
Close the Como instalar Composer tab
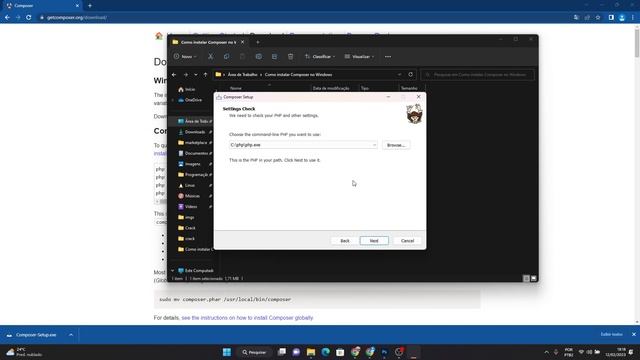click(x=242, y=42)
